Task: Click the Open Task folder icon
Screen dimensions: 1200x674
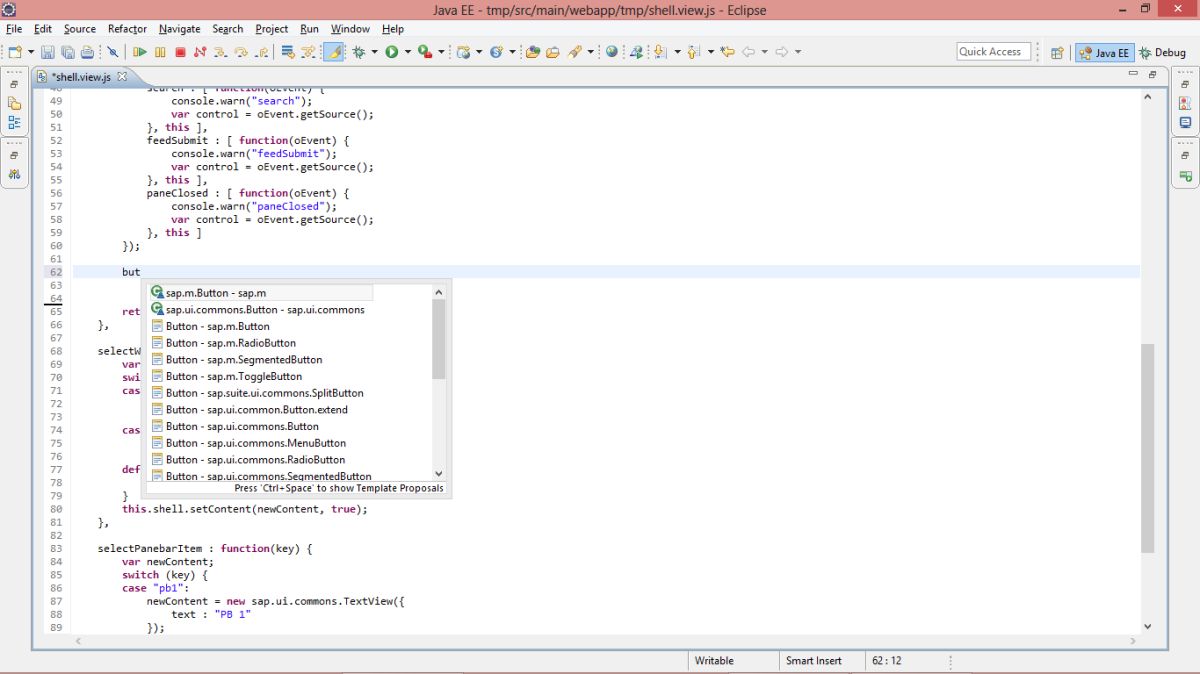Action: tap(552, 52)
